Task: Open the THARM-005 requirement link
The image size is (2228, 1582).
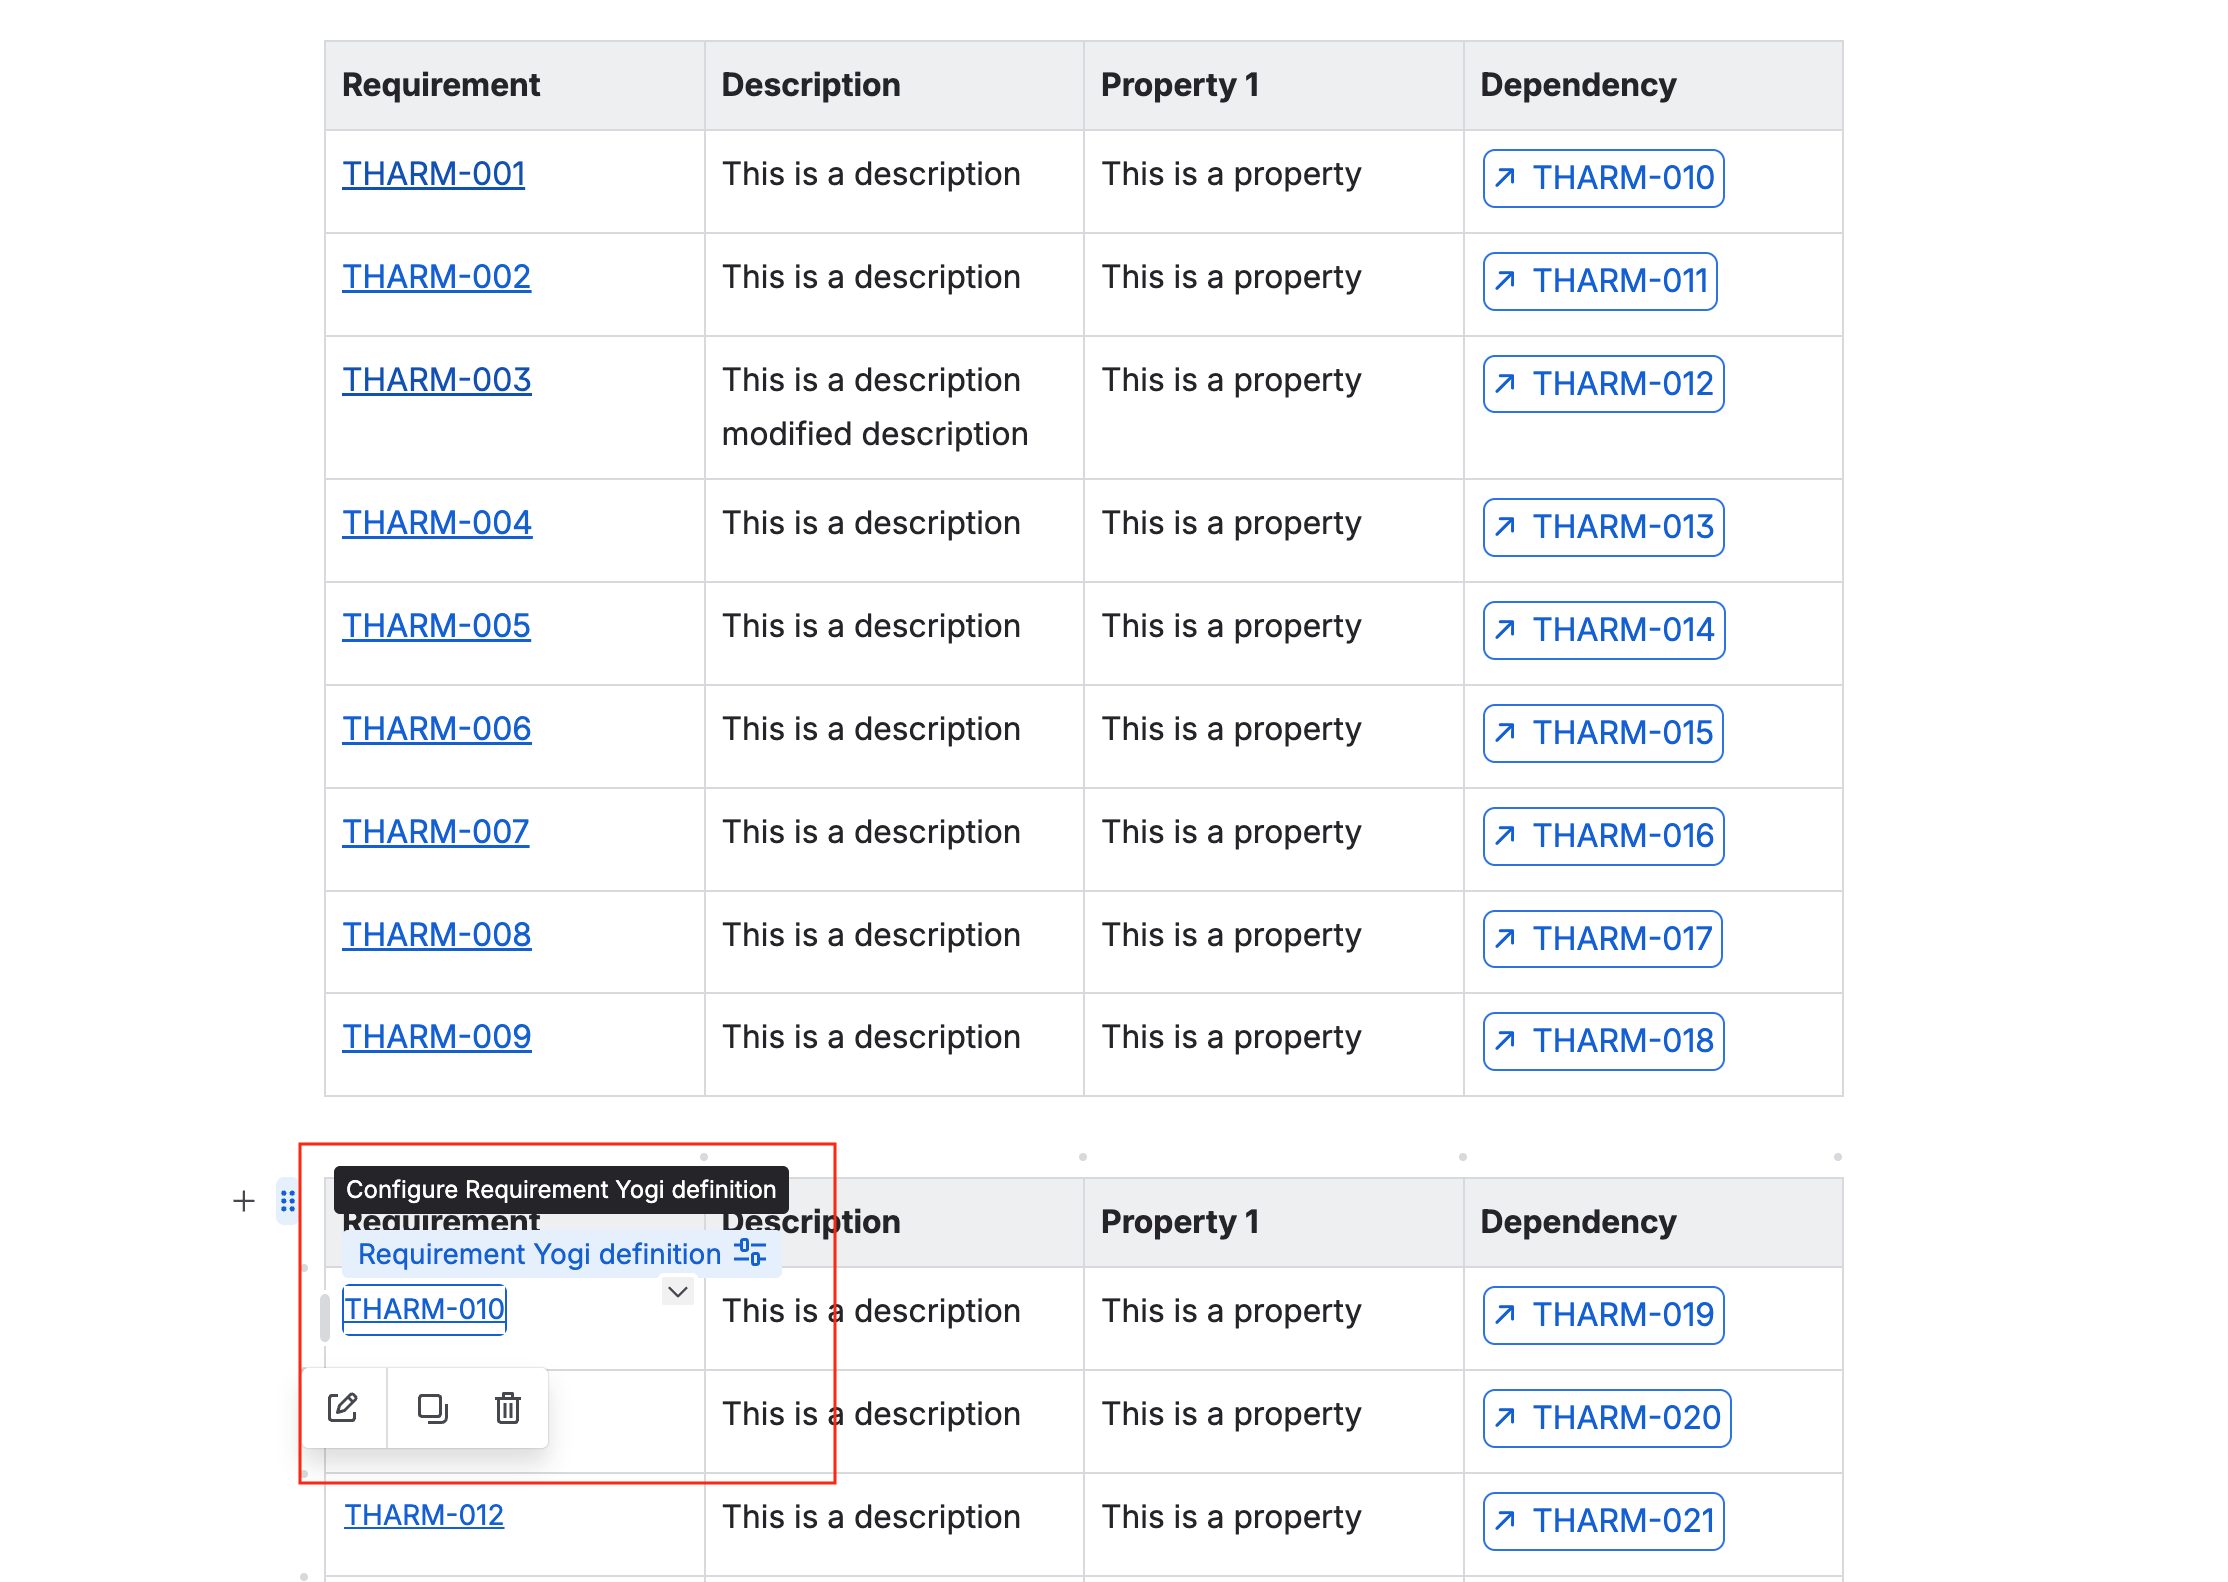Action: point(436,626)
